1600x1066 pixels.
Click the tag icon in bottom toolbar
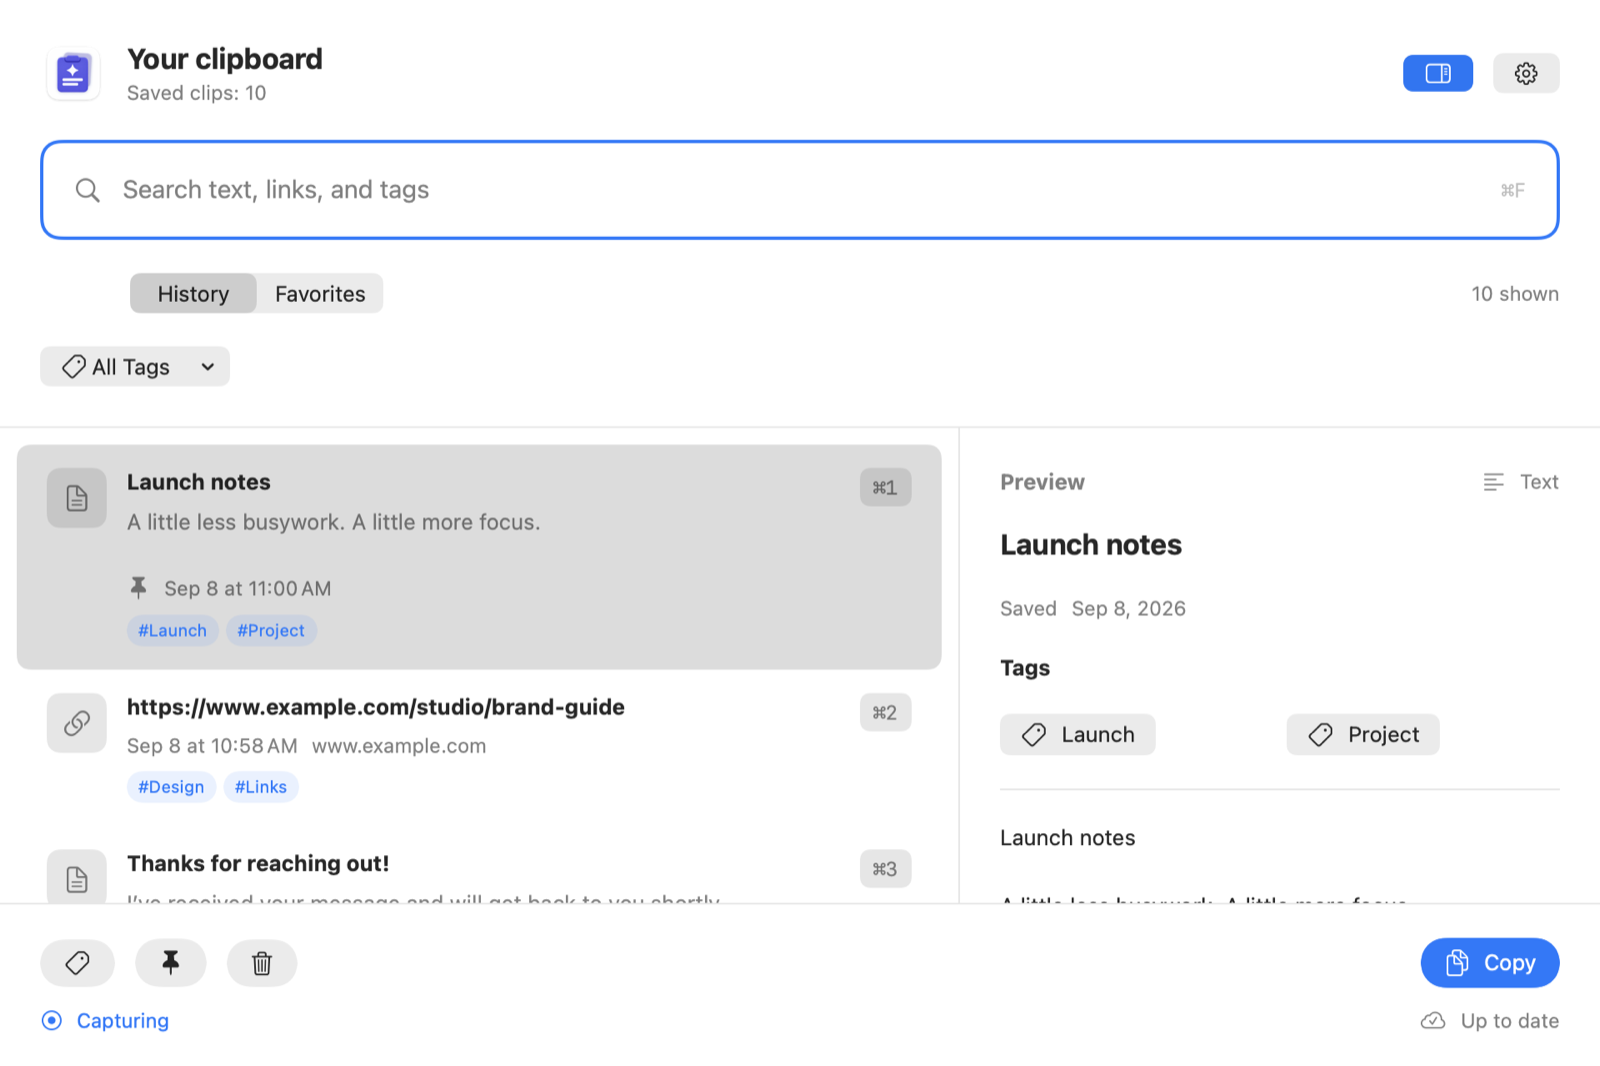(x=77, y=963)
